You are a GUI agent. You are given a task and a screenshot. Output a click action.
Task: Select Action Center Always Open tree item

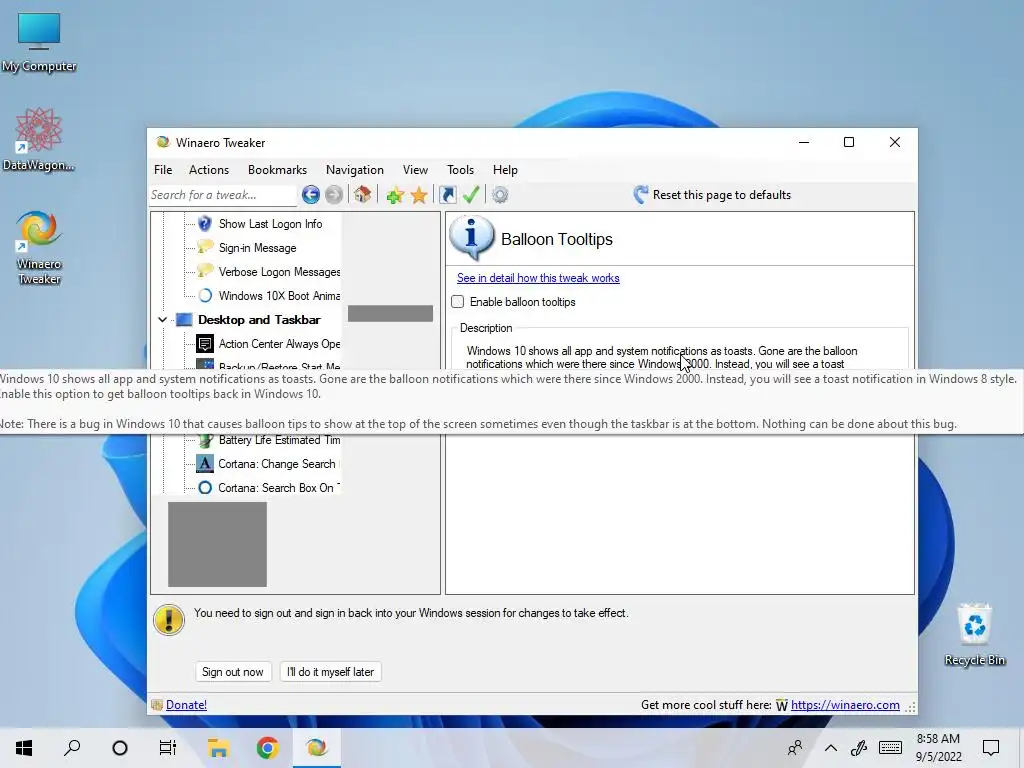pyautogui.click(x=280, y=344)
